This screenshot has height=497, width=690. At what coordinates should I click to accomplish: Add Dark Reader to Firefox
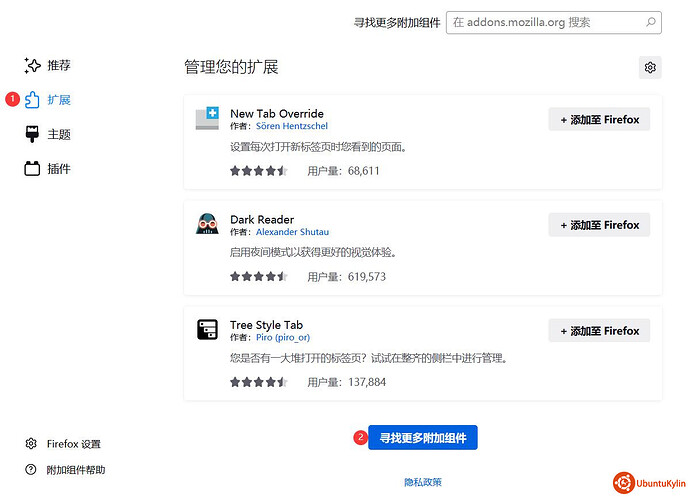(599, 225)
